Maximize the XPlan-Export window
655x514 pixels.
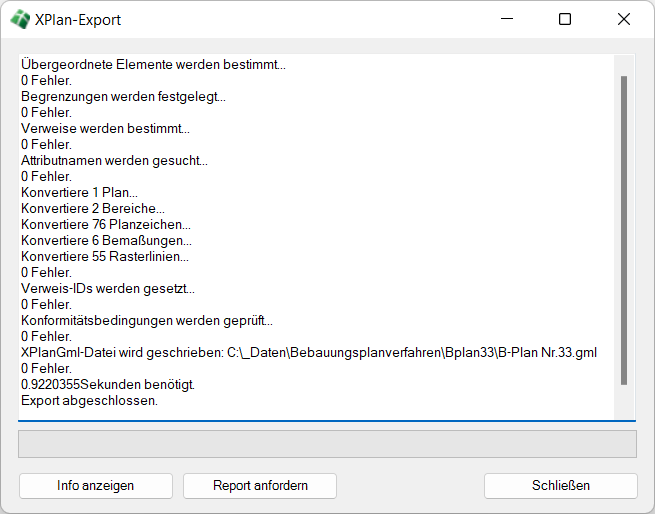point(565,19)
